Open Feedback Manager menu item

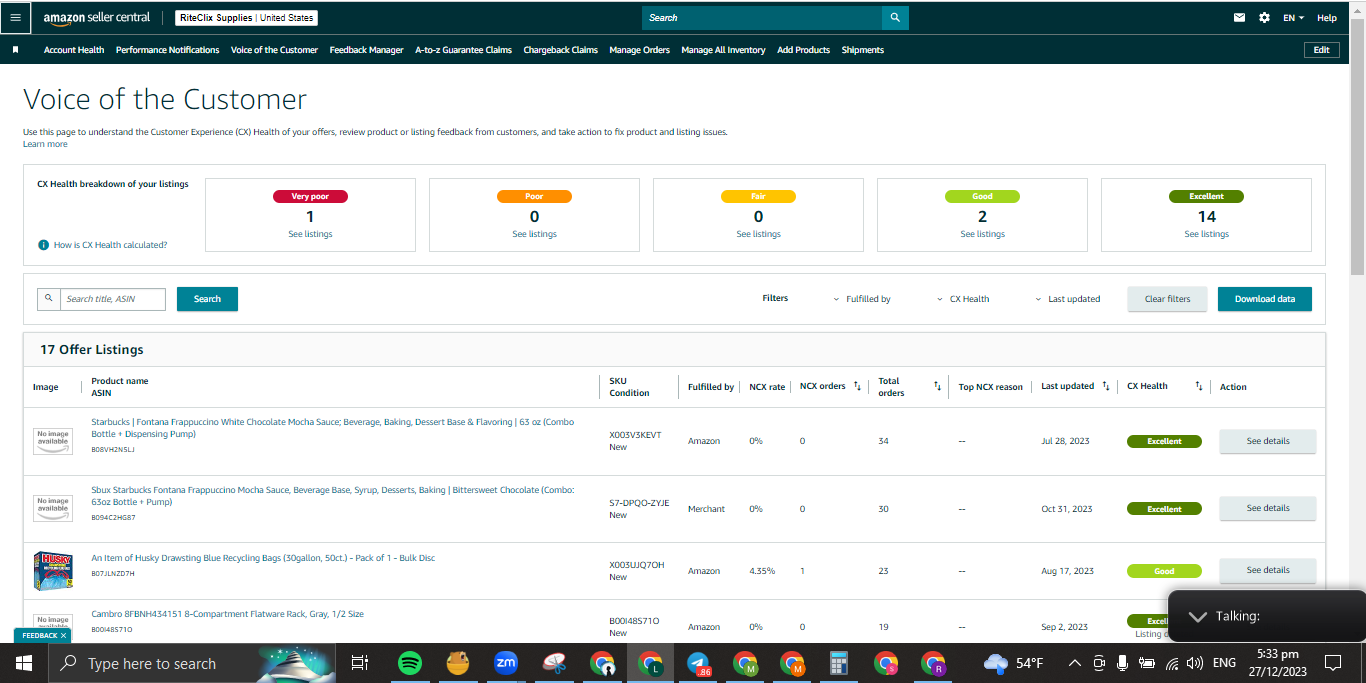point(367,50)
